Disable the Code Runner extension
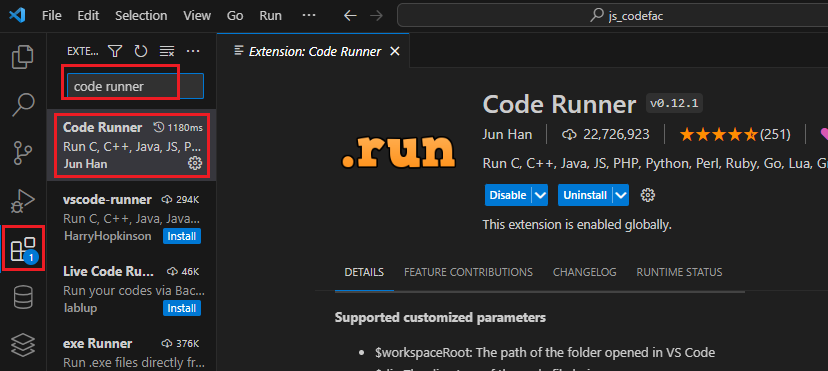Viewport: 828px width, 371px height. pos(507,195)
